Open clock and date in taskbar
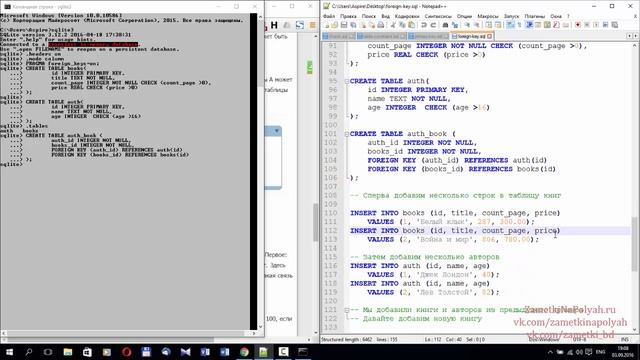This screenshot has width=640, height=360. tap(622, 352)
